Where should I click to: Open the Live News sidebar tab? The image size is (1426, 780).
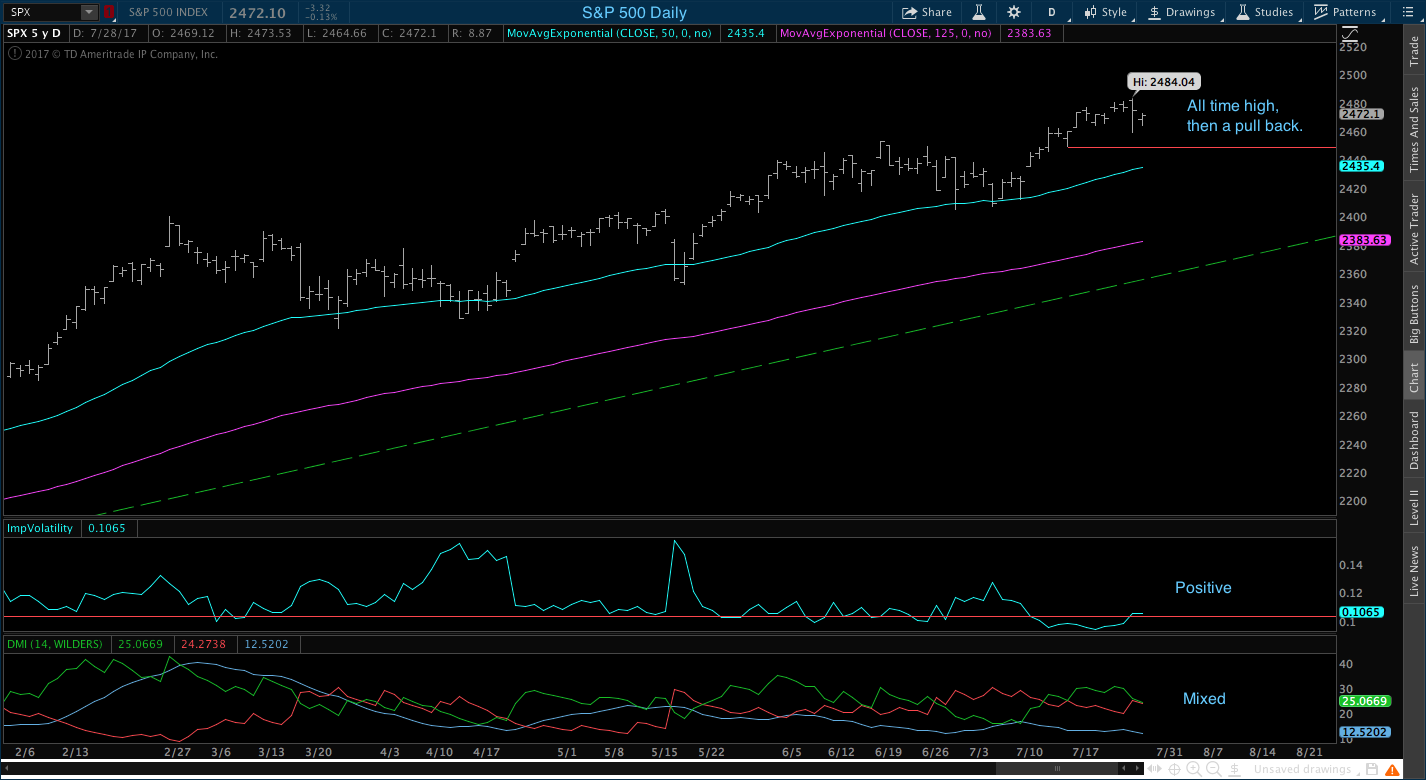(1414, 571)
